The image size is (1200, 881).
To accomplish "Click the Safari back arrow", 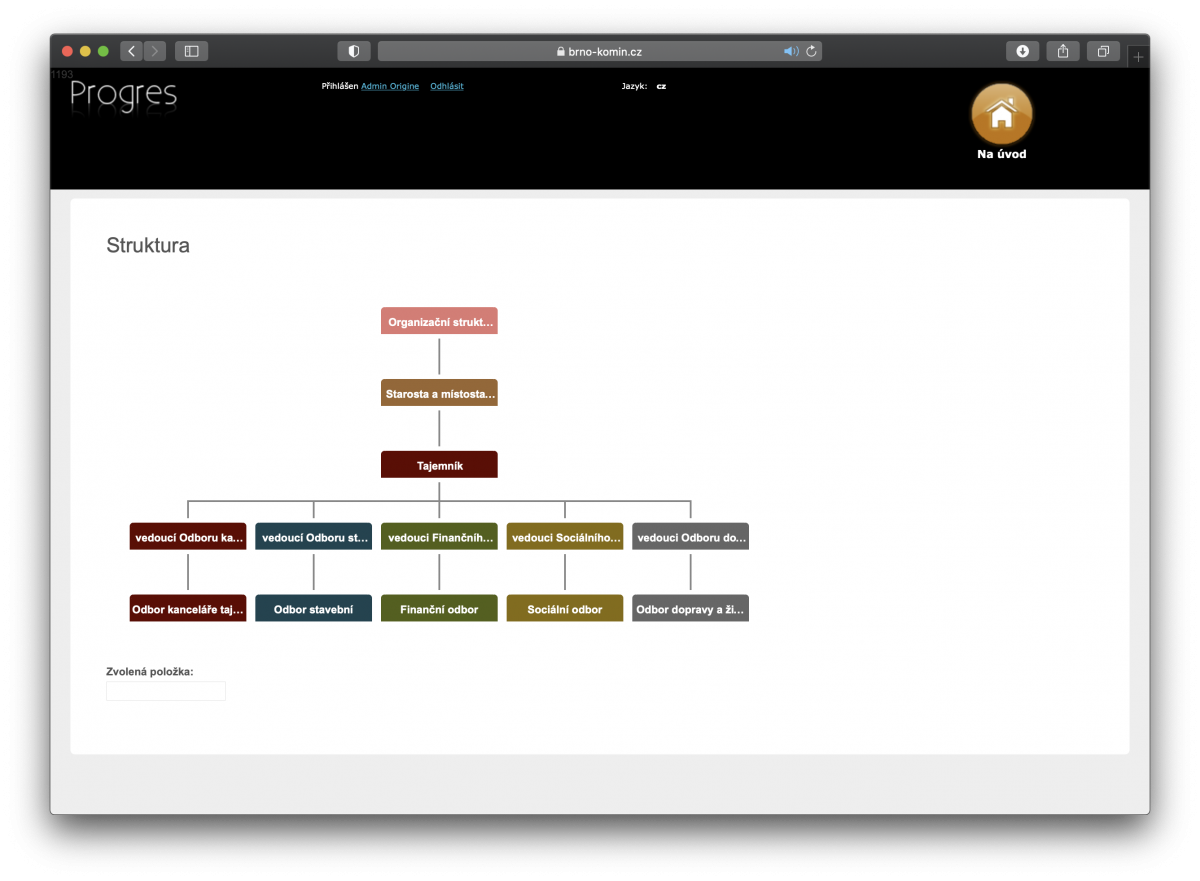I will pos(132,51).
